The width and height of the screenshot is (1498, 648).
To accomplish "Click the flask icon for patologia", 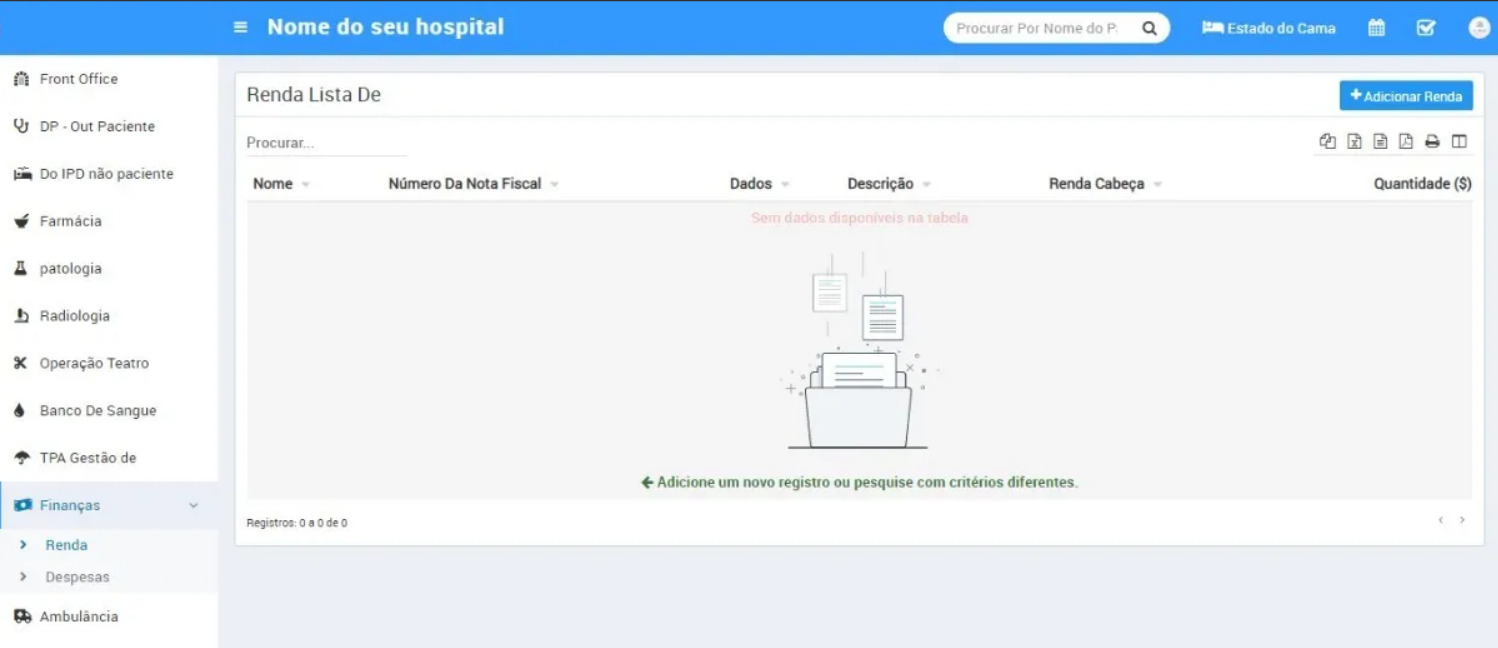I will [20, 268].
